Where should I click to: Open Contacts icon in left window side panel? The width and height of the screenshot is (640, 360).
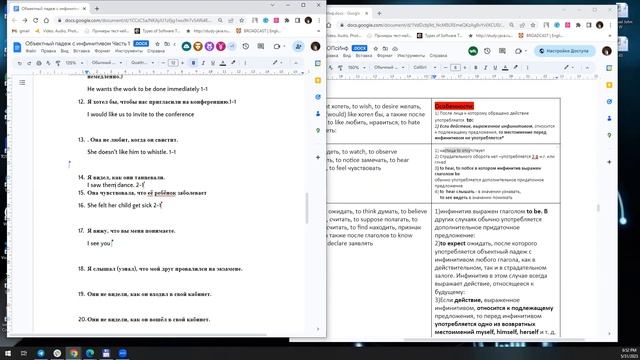click(x=318, y=113)
